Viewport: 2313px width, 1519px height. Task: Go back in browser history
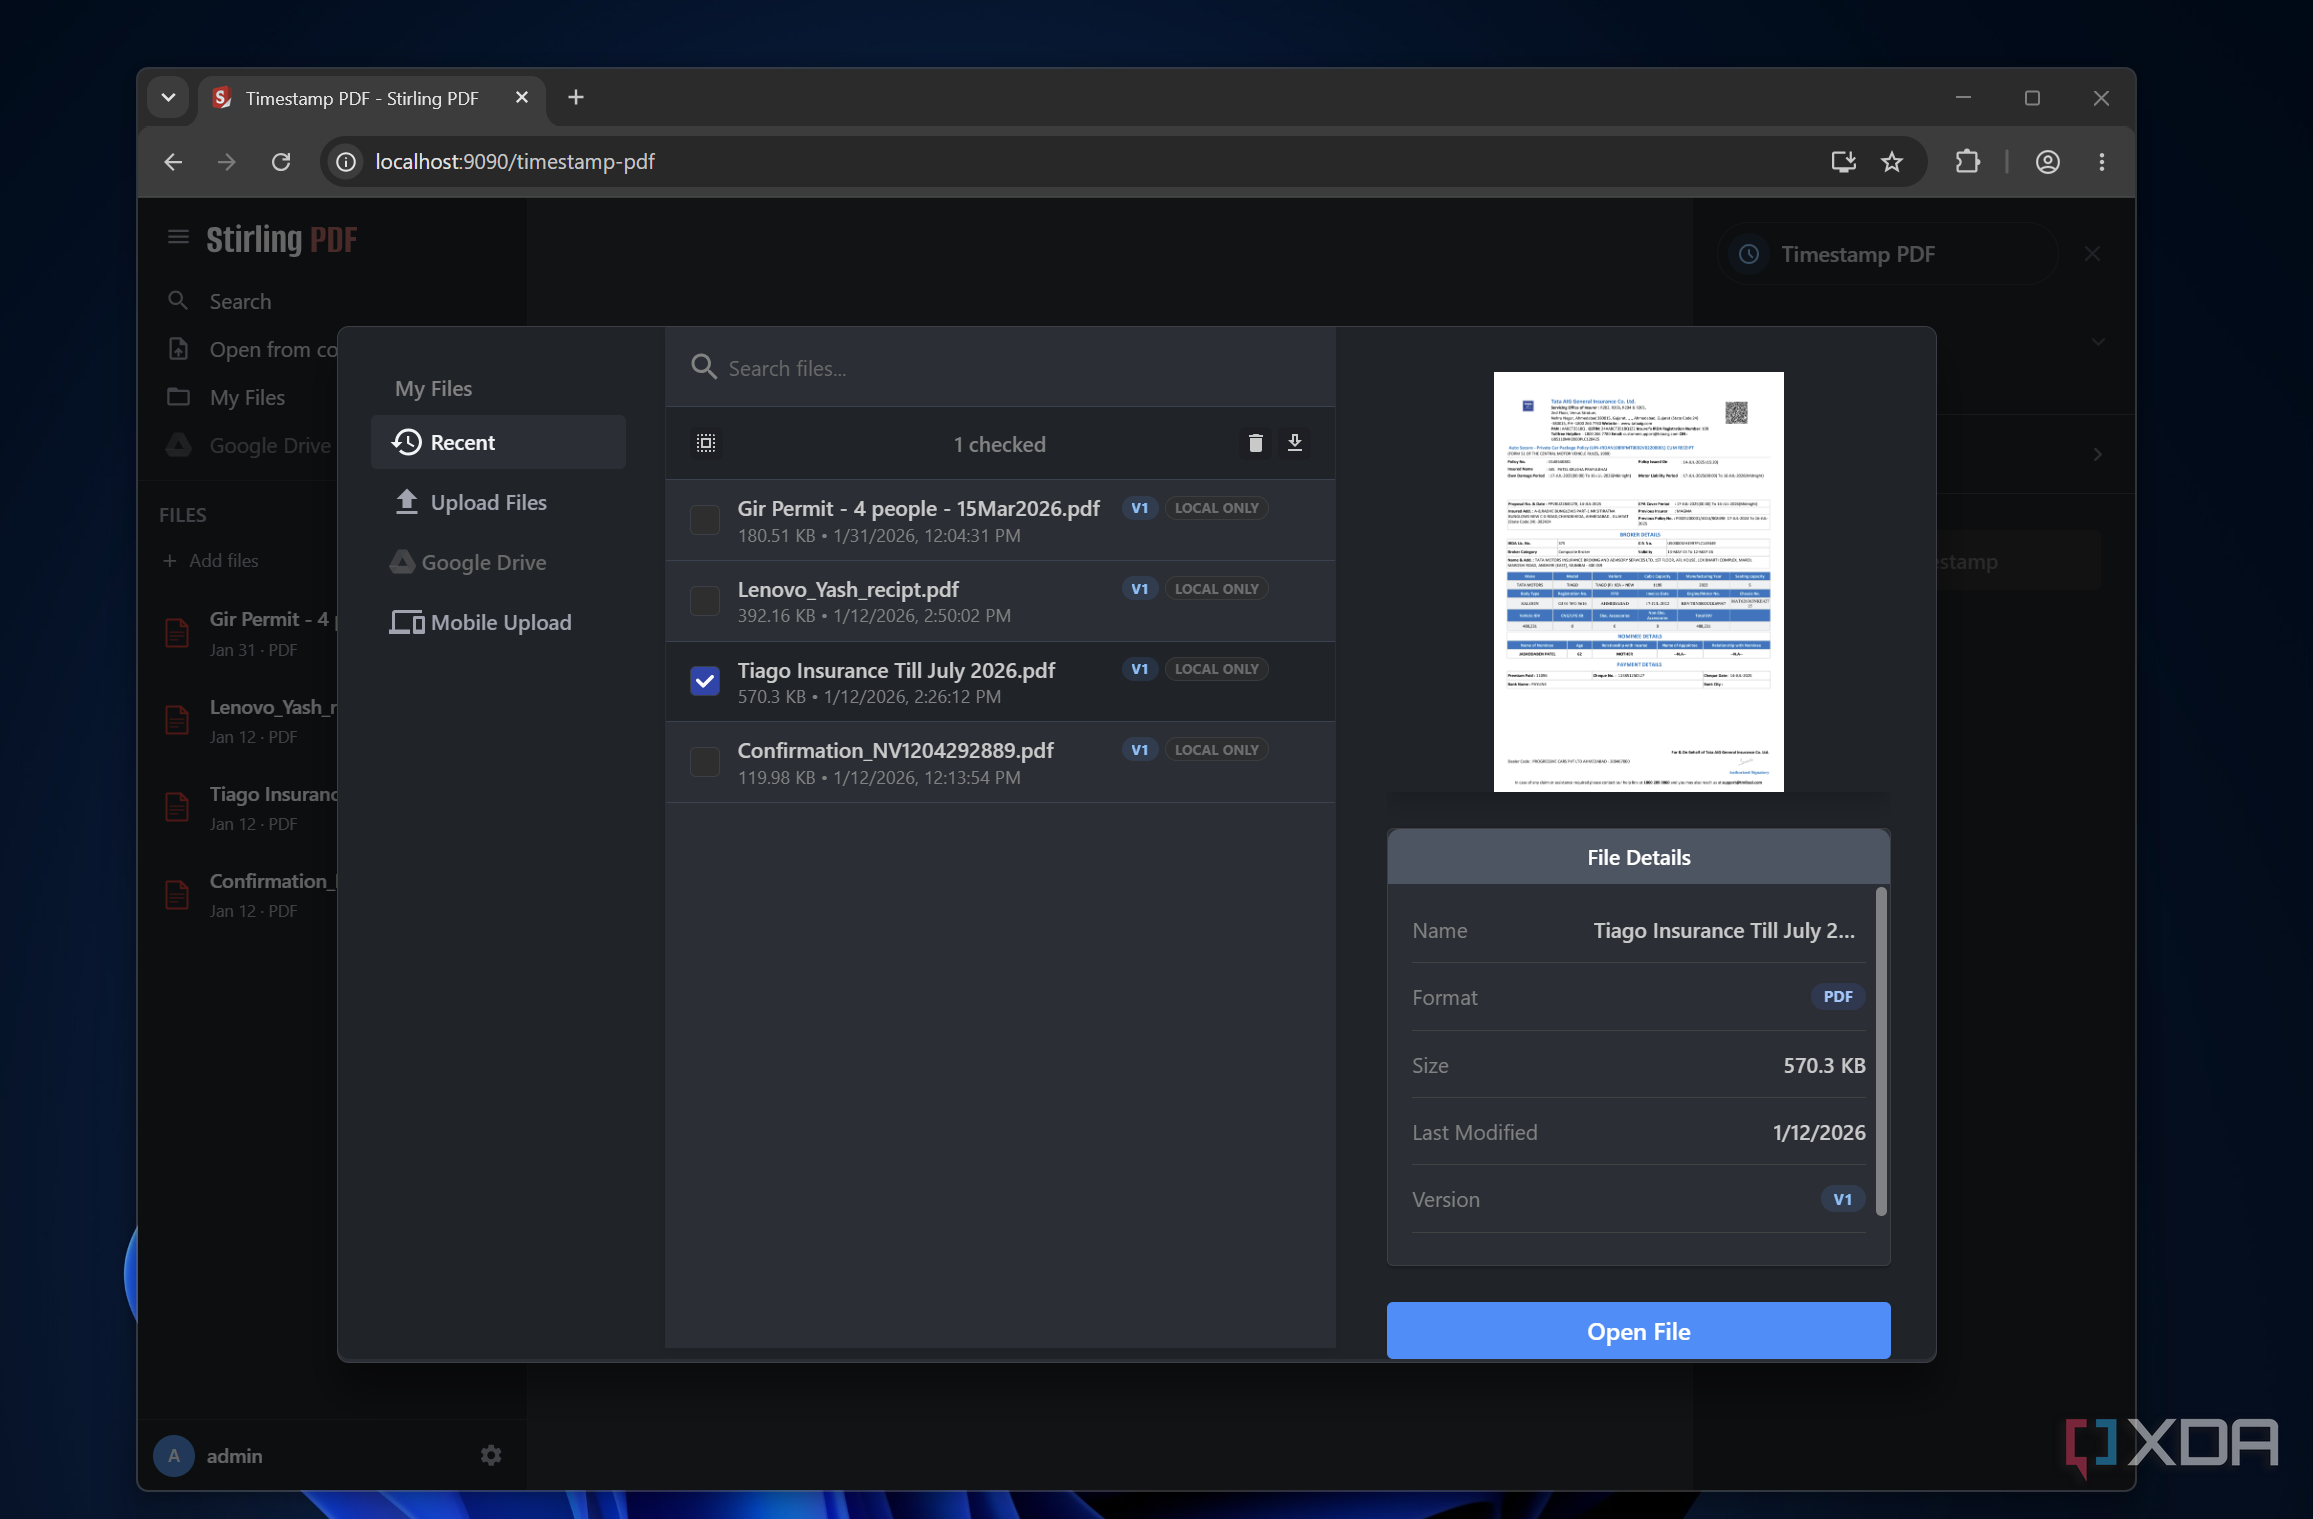click(x=173, y=161)
